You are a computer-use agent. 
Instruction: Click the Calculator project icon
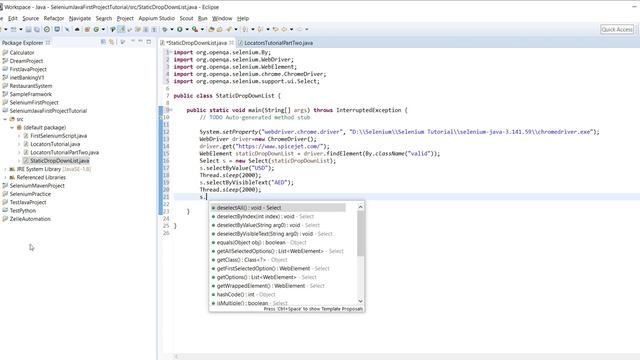pyautogui.click(x=5, y=53)
